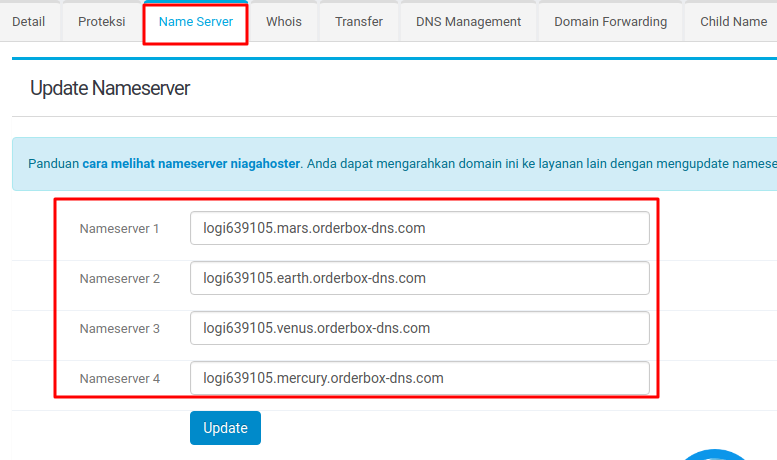This screenshot has width=777, height=460.
Task: Switch to the Proteksi tab
Action: pyautogui.click(x=102, y=22)
